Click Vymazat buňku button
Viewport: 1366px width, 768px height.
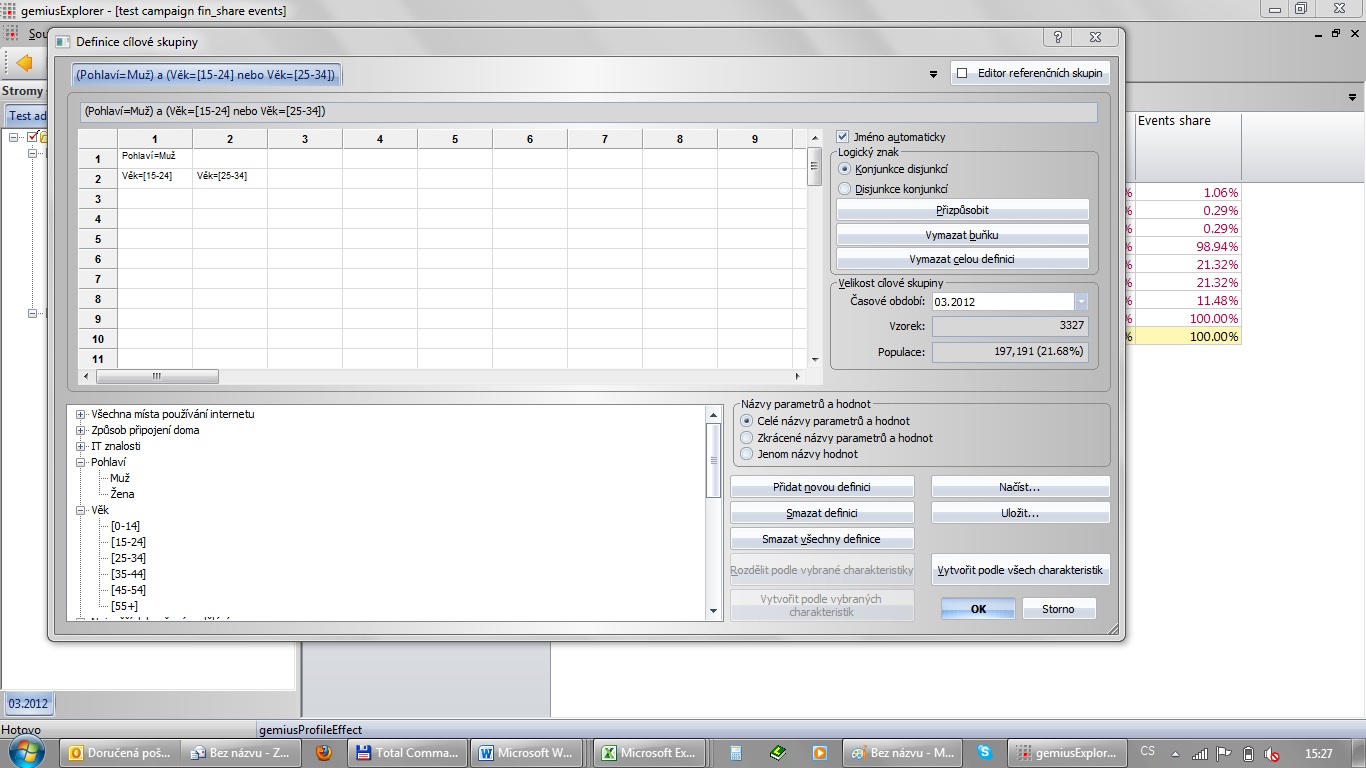click(962, 235)
